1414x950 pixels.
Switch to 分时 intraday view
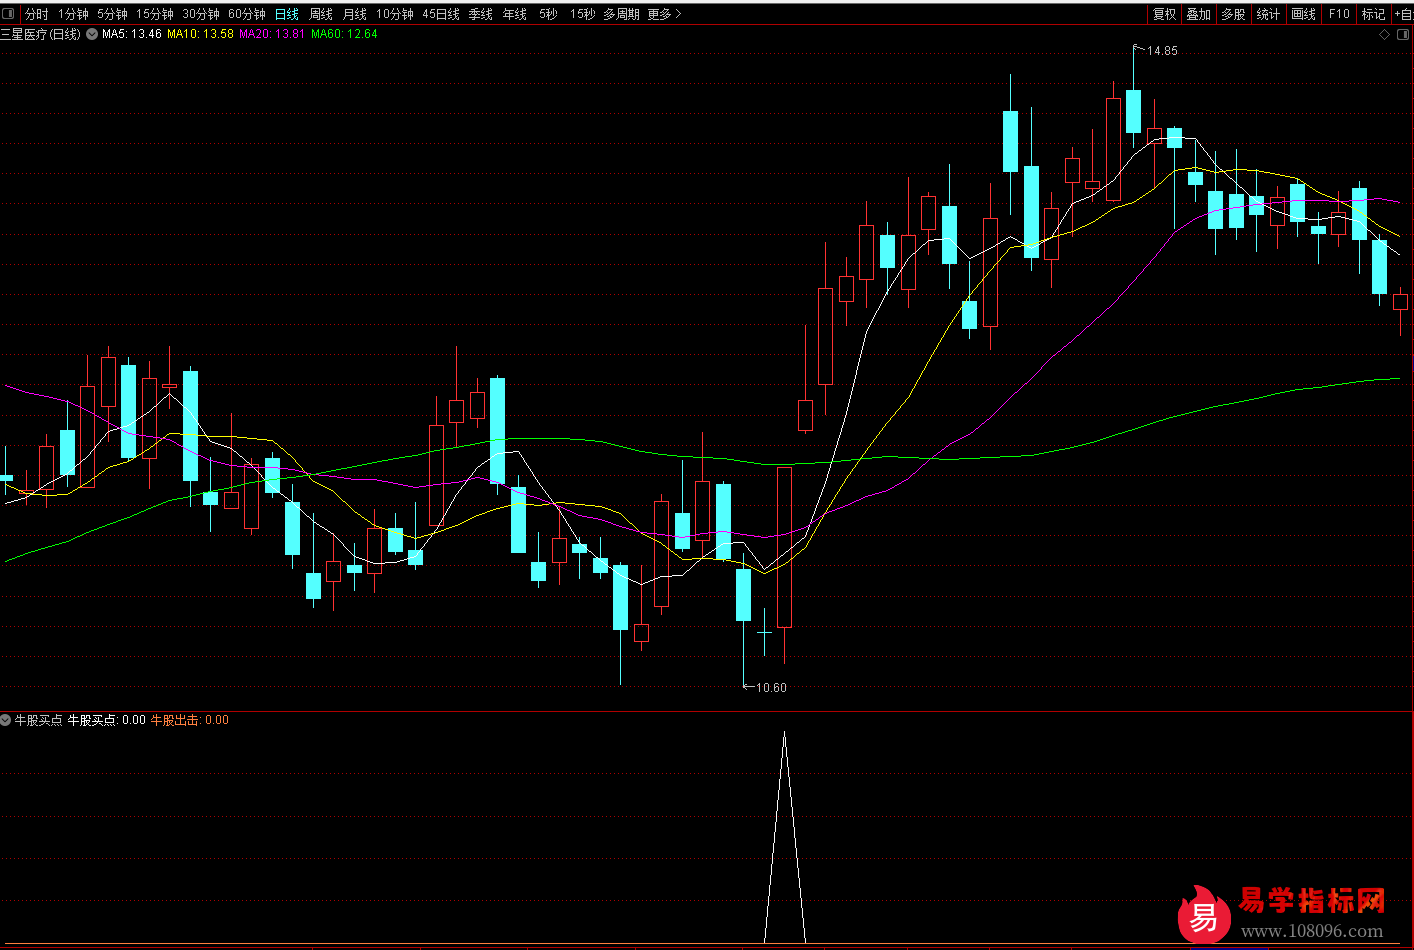coord(37,14)
